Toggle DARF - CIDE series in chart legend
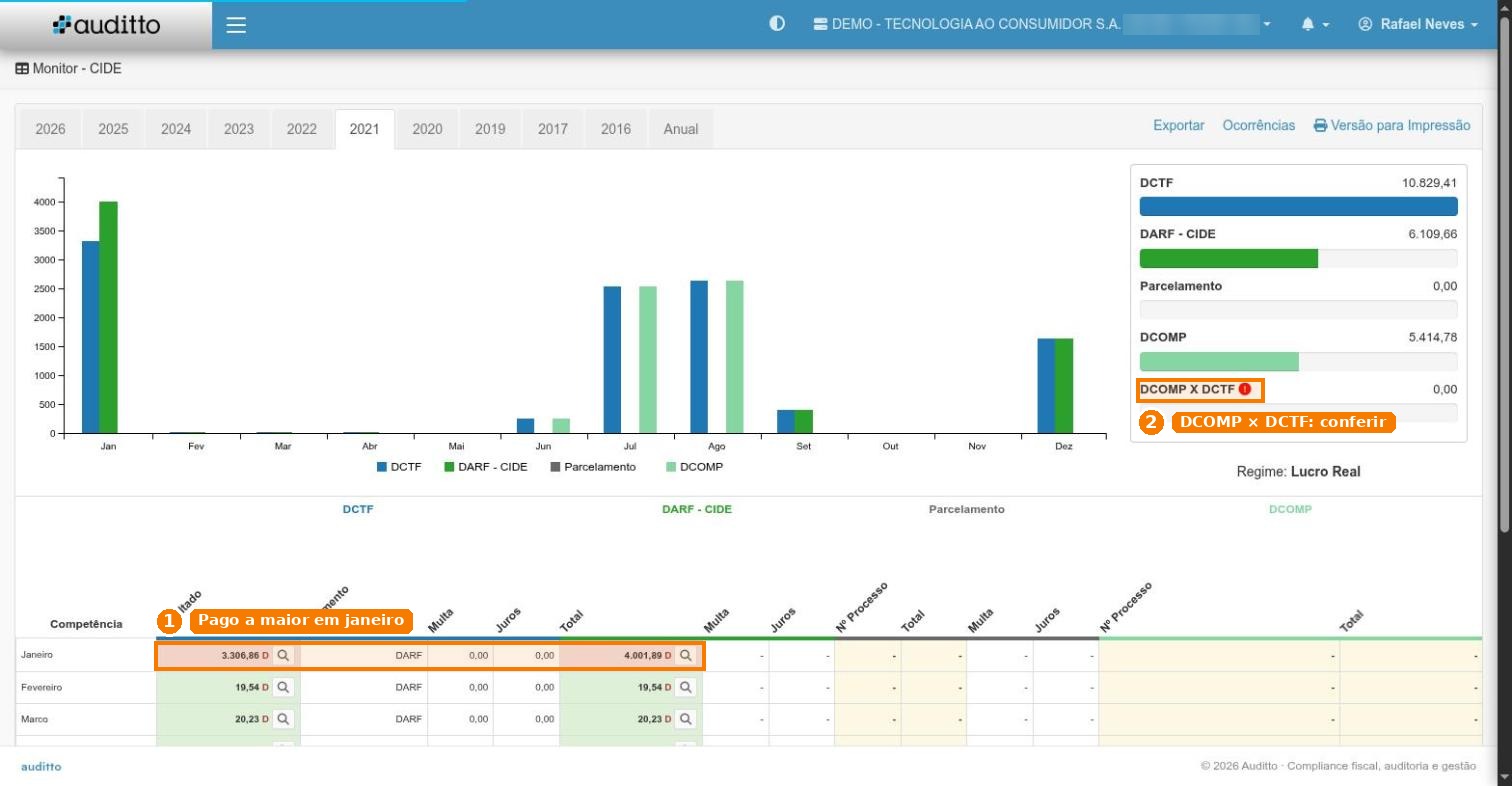This screenshot has width=1512, height=786. click(485, 467)
